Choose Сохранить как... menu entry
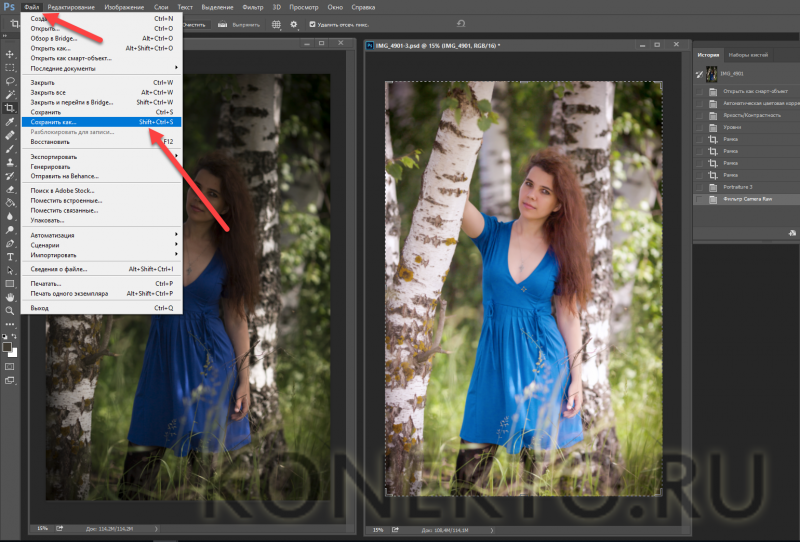 pyautogui.click(x=101, y=122)
